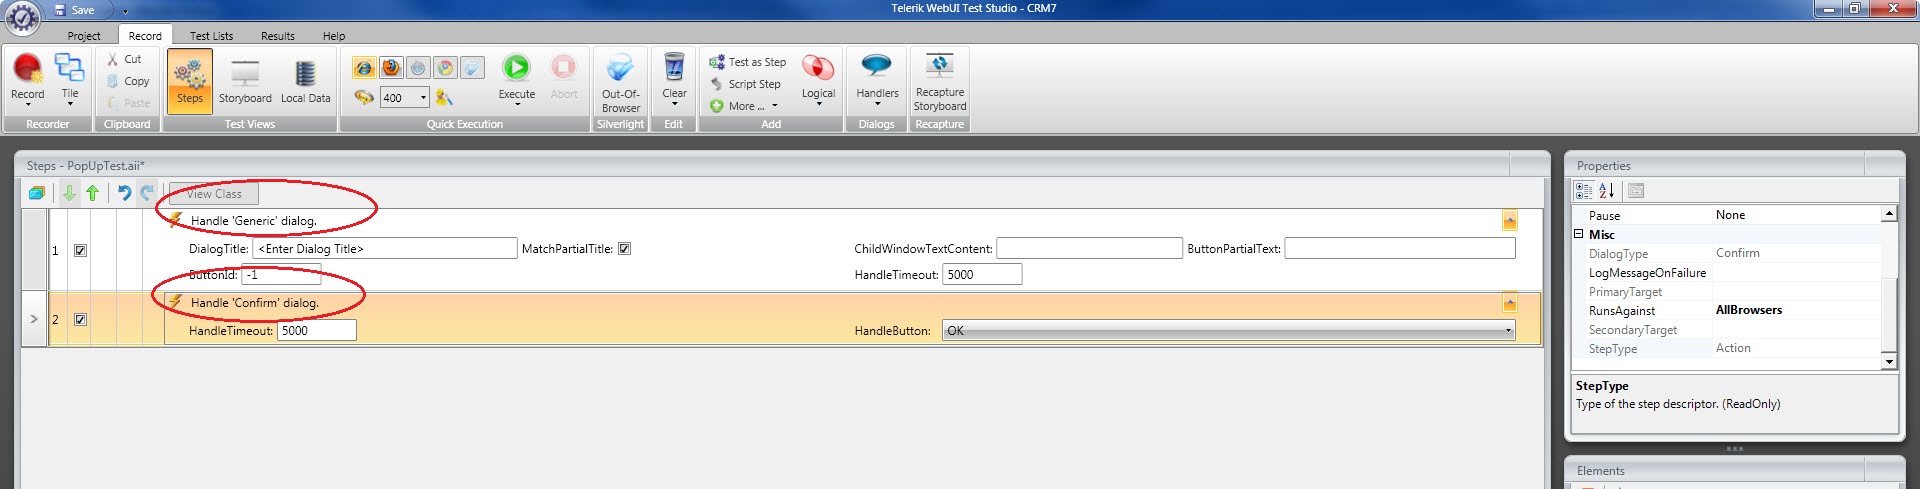Select Chrome for quick execution
Viewport: 1920px width, 489px height.
pos(445,68)
